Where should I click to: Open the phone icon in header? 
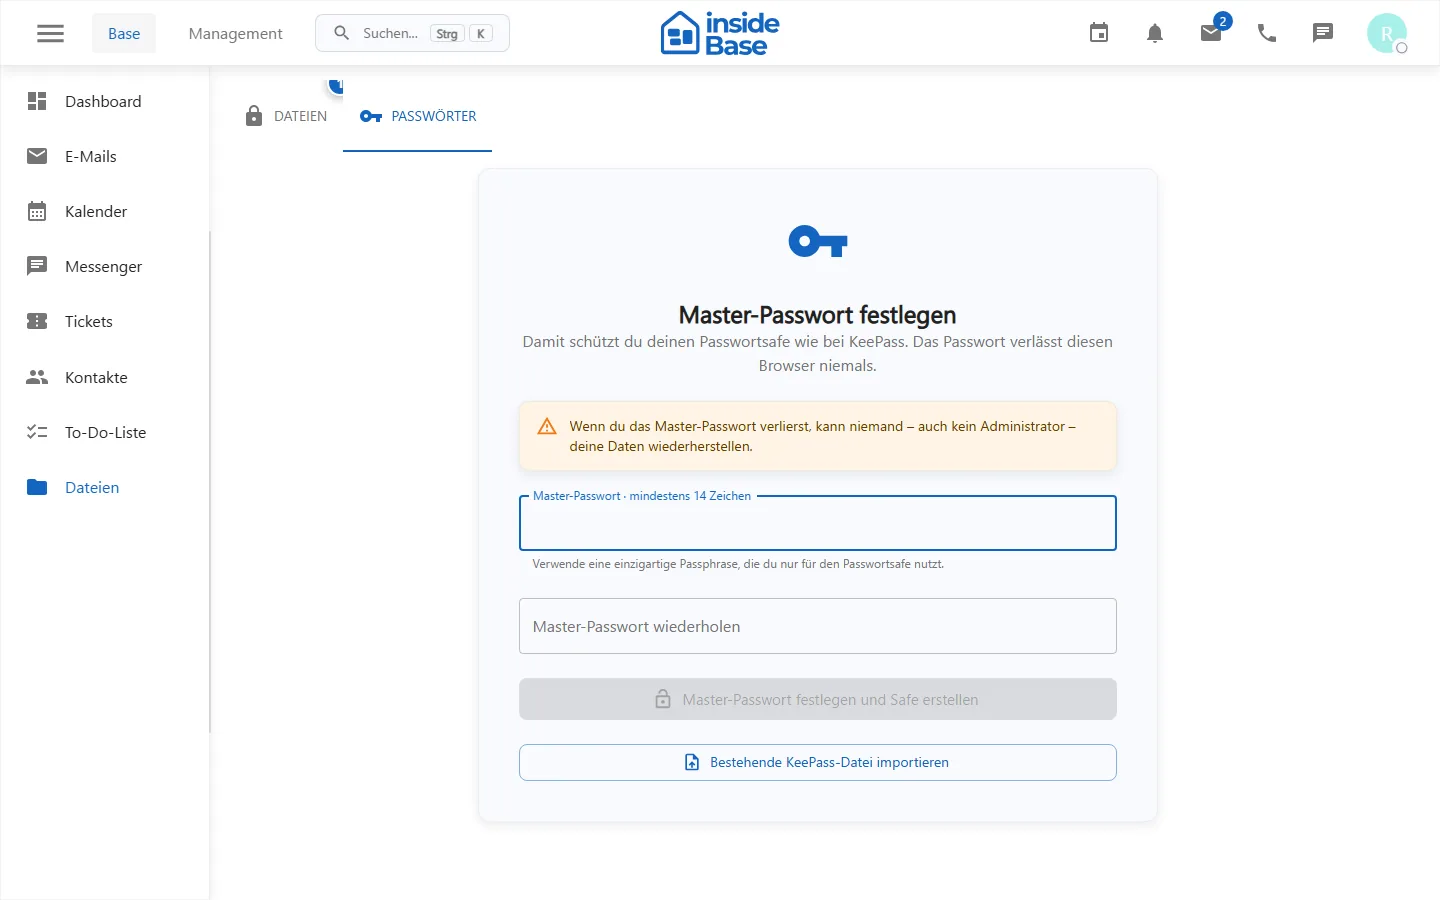click(1267, 33)
